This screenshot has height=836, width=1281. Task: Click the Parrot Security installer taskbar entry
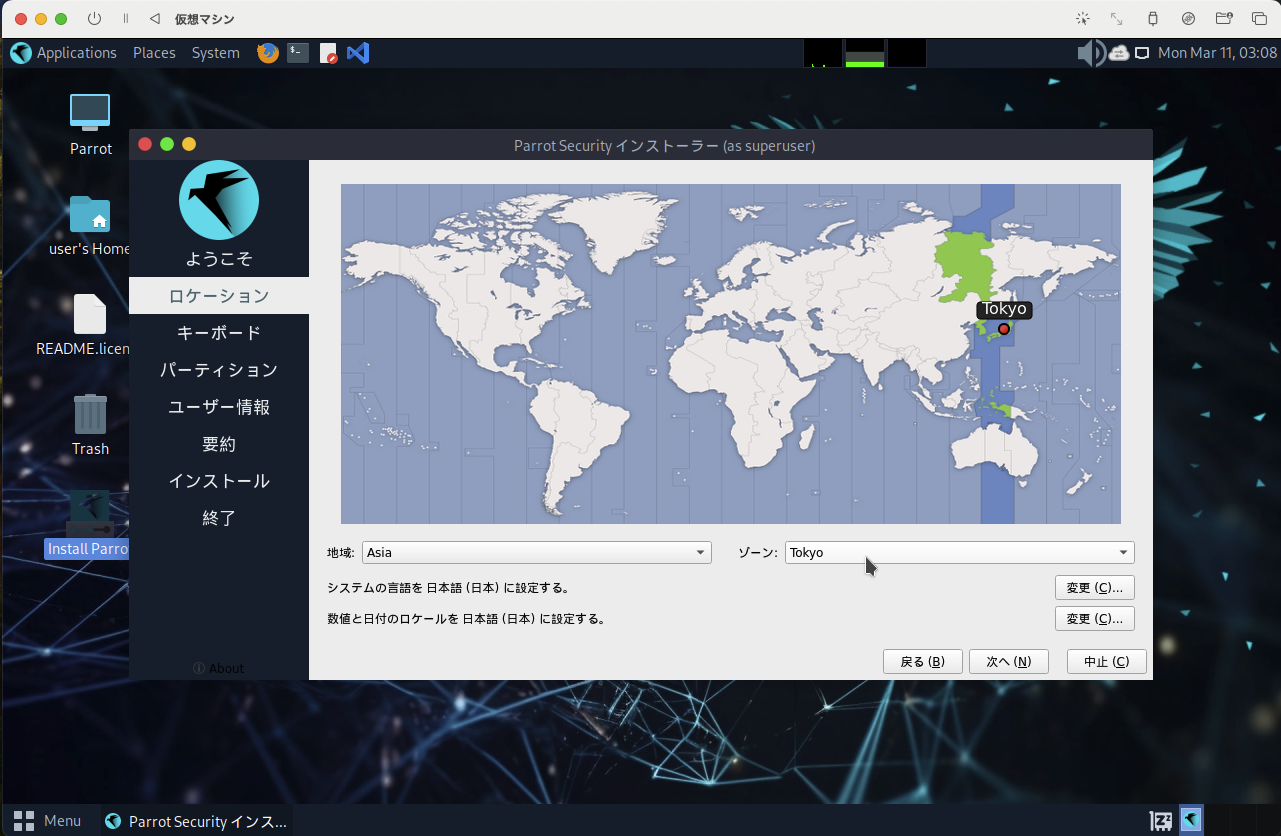click(196, 821)
